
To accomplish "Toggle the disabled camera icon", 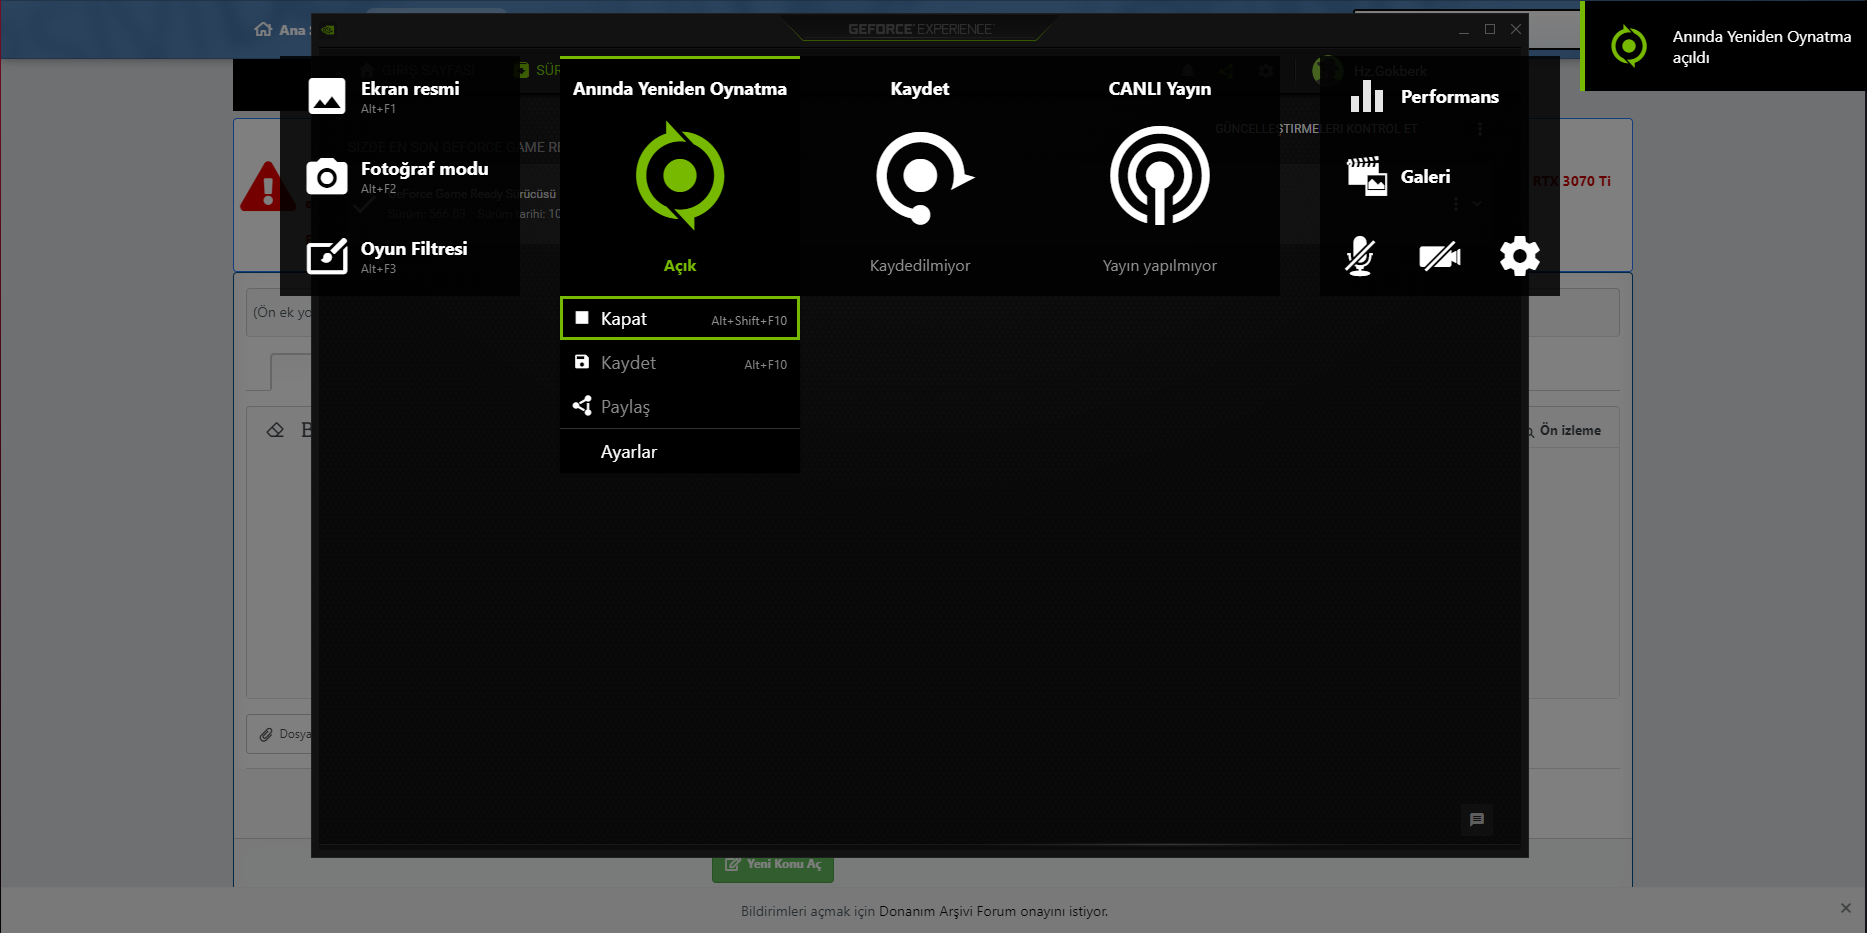I will tap(1440, 257).
